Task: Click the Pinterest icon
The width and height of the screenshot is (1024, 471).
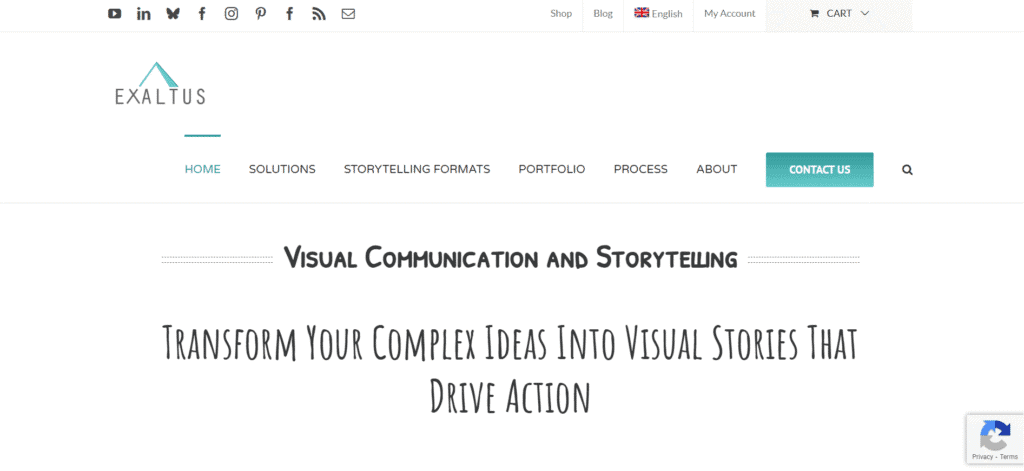Action: (260, 14)
